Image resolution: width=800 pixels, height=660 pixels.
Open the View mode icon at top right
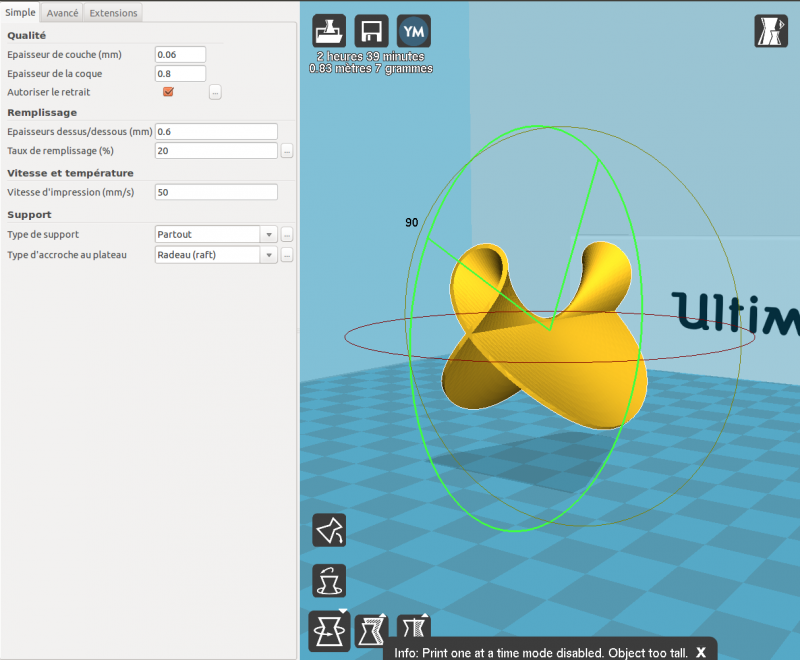point(771,31)
